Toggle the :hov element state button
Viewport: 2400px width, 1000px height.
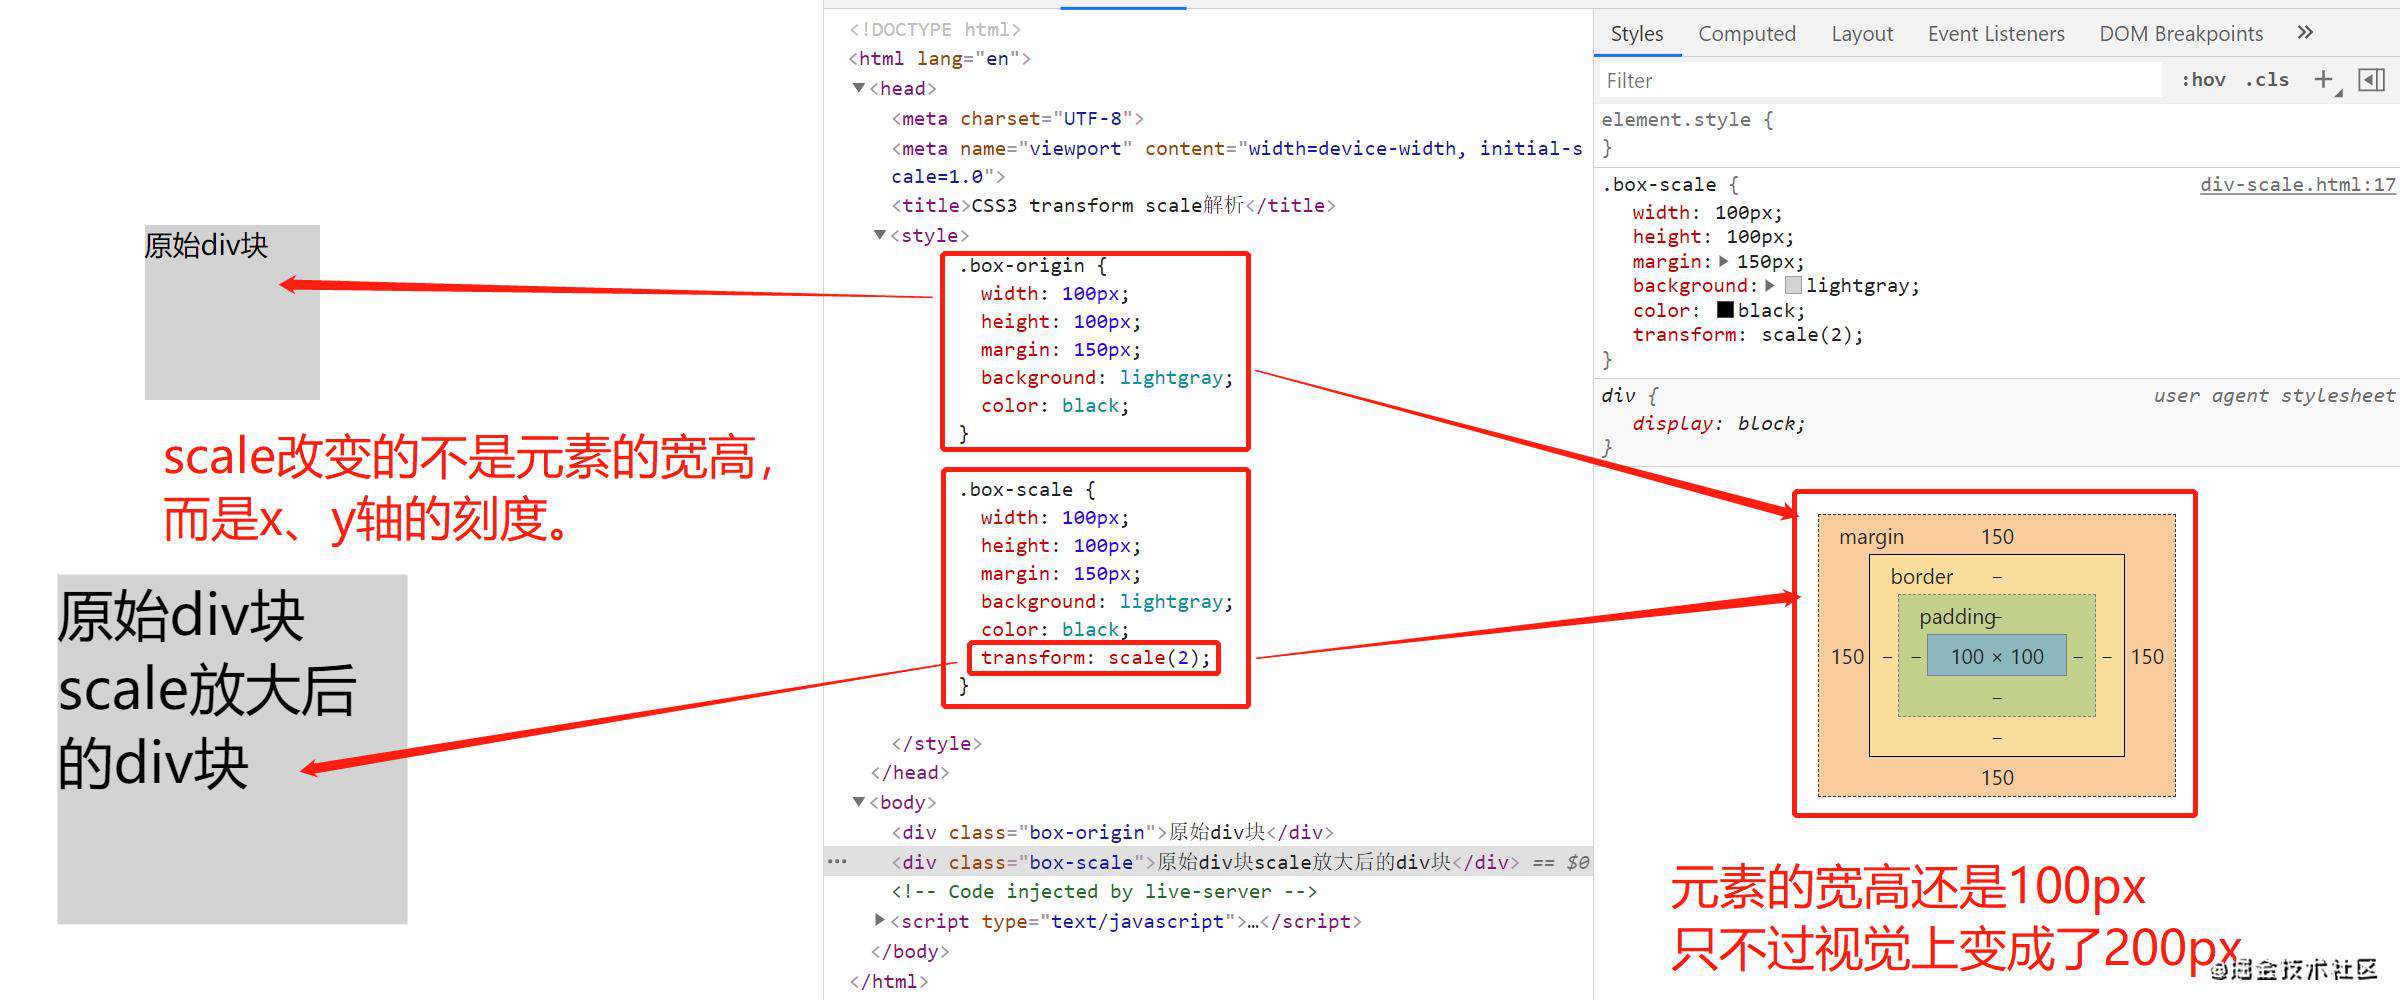click(2203, 80)
